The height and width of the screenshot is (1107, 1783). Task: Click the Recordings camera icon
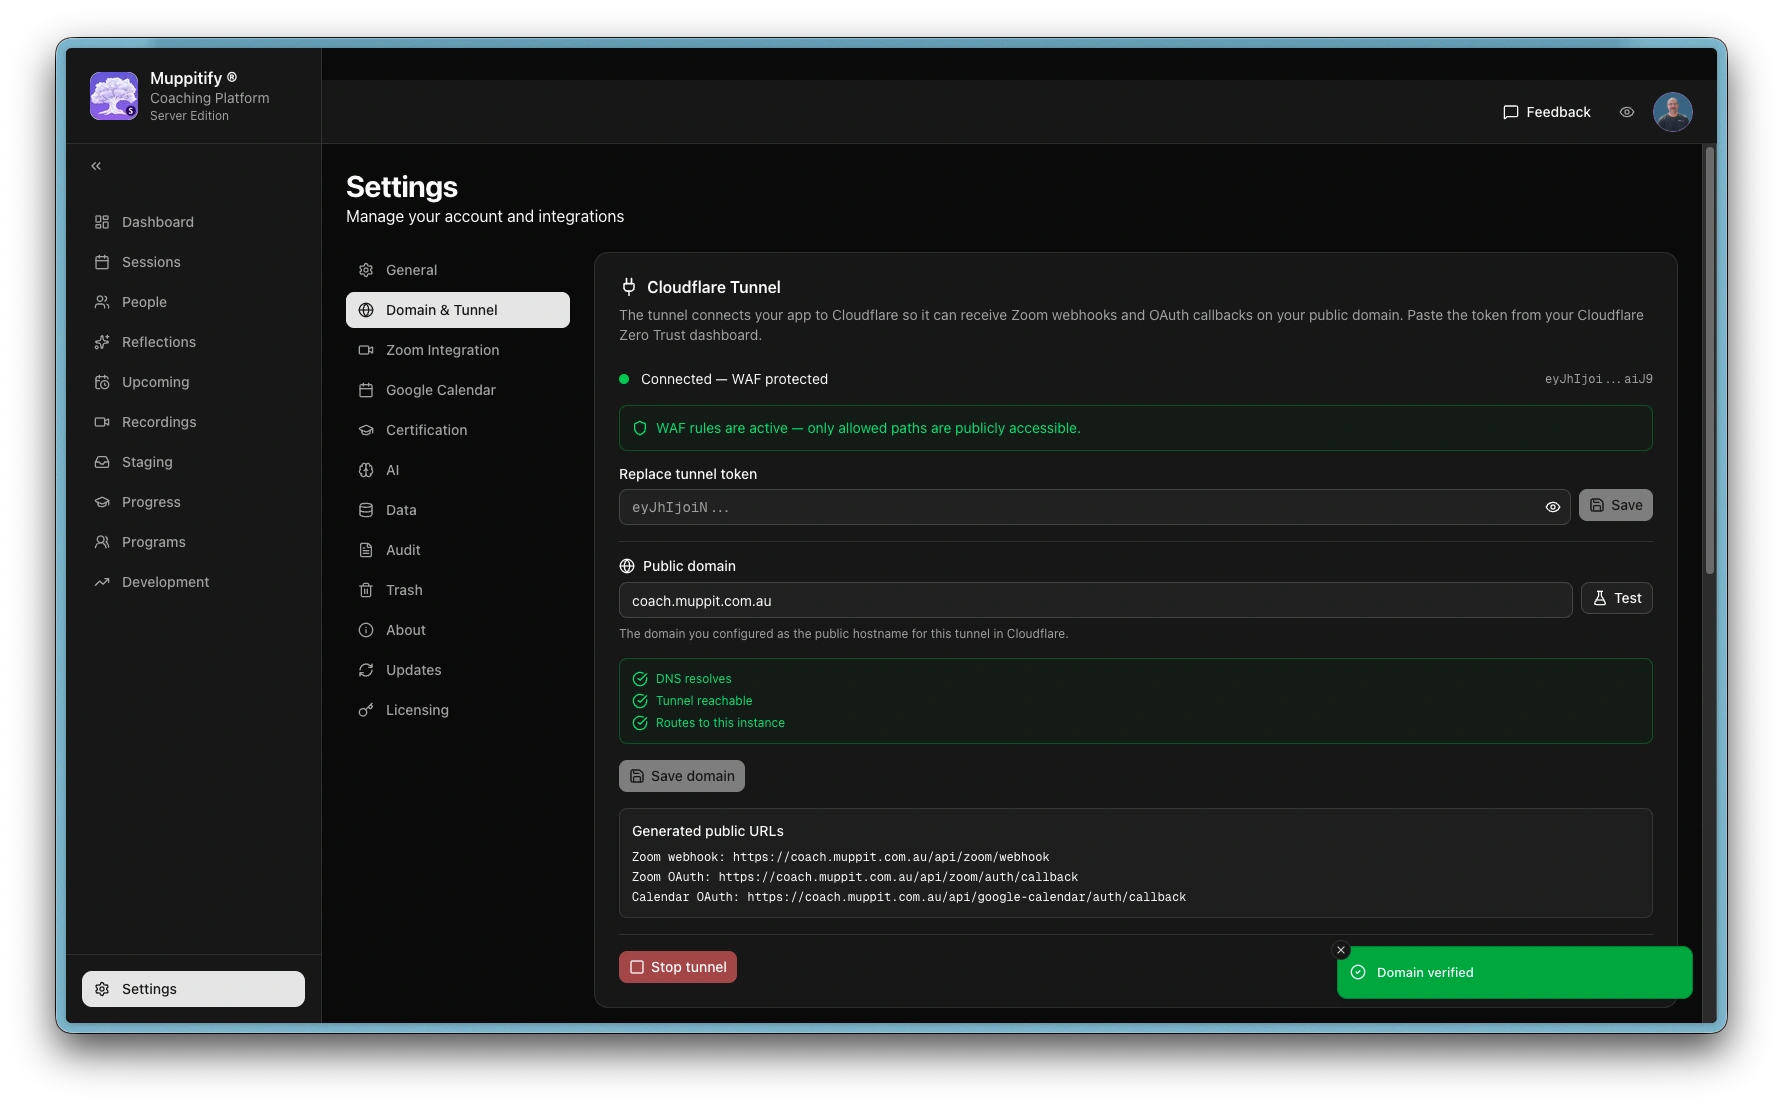(102, 422)
